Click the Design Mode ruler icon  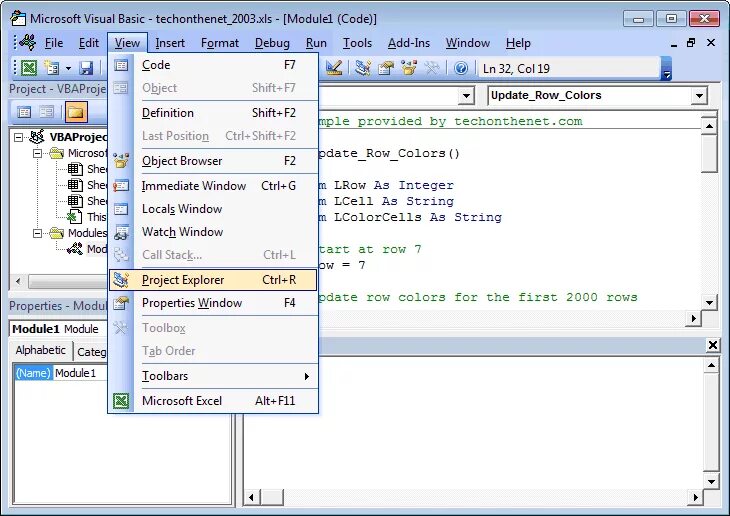point(334,68)
